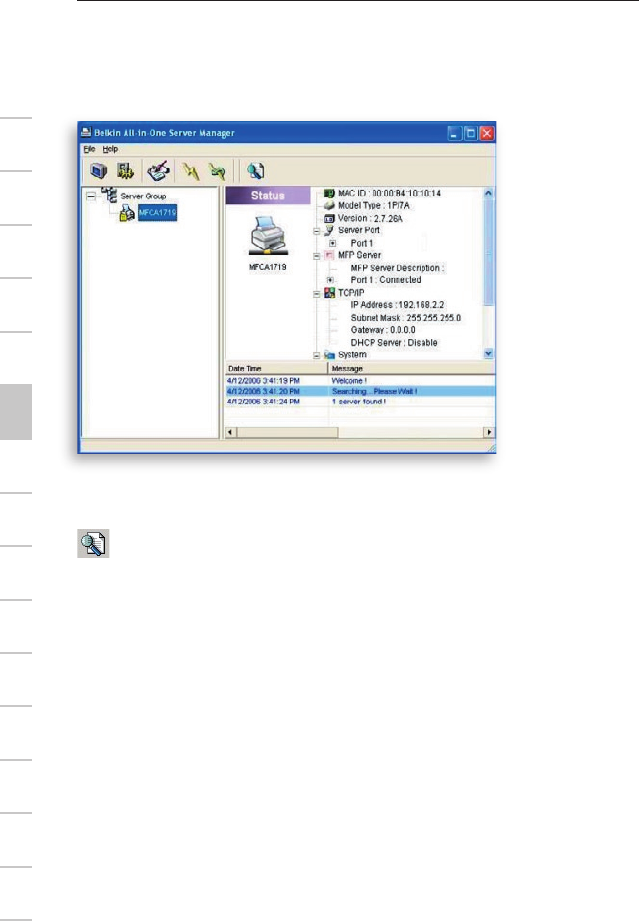Click the MFP Server pink icon

329,256
